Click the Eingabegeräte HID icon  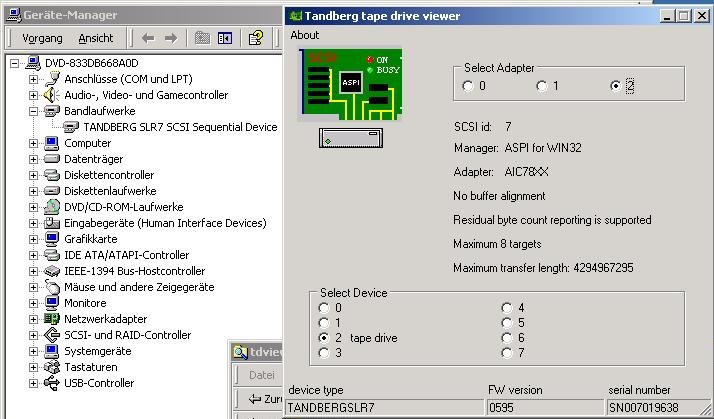click(51, 223)
